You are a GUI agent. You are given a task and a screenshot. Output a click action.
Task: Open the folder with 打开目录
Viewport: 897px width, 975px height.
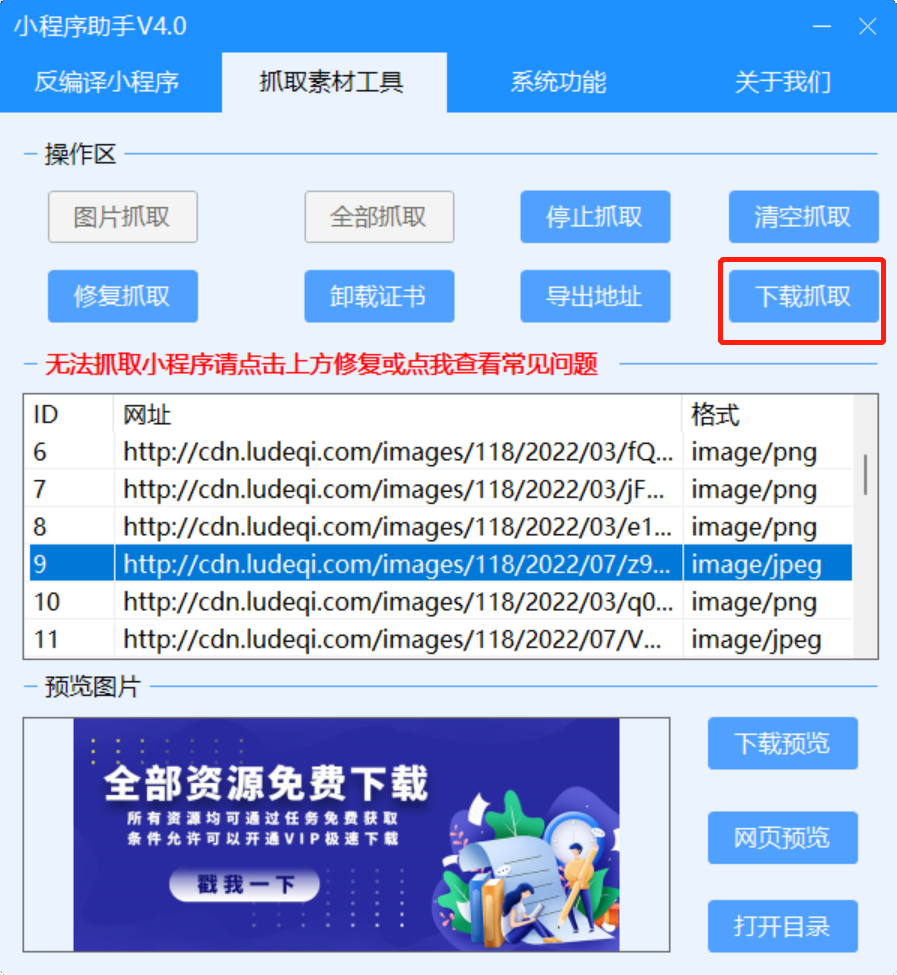coord(783,926)
